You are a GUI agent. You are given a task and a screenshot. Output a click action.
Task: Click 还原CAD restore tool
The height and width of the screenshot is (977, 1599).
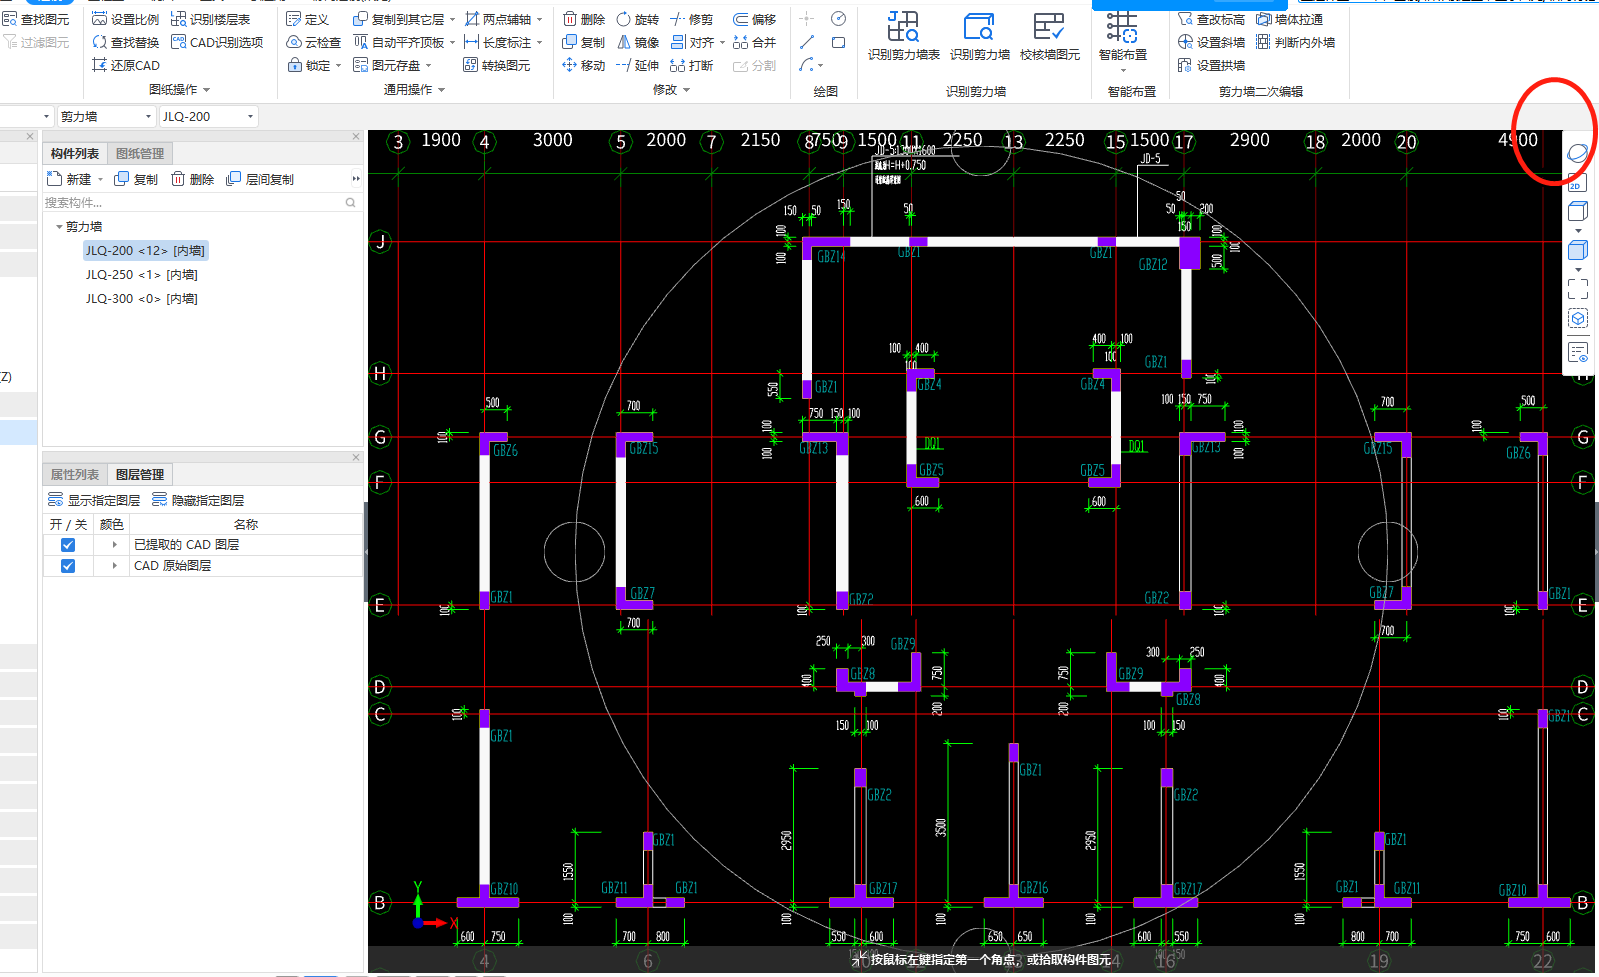[125, 65]
